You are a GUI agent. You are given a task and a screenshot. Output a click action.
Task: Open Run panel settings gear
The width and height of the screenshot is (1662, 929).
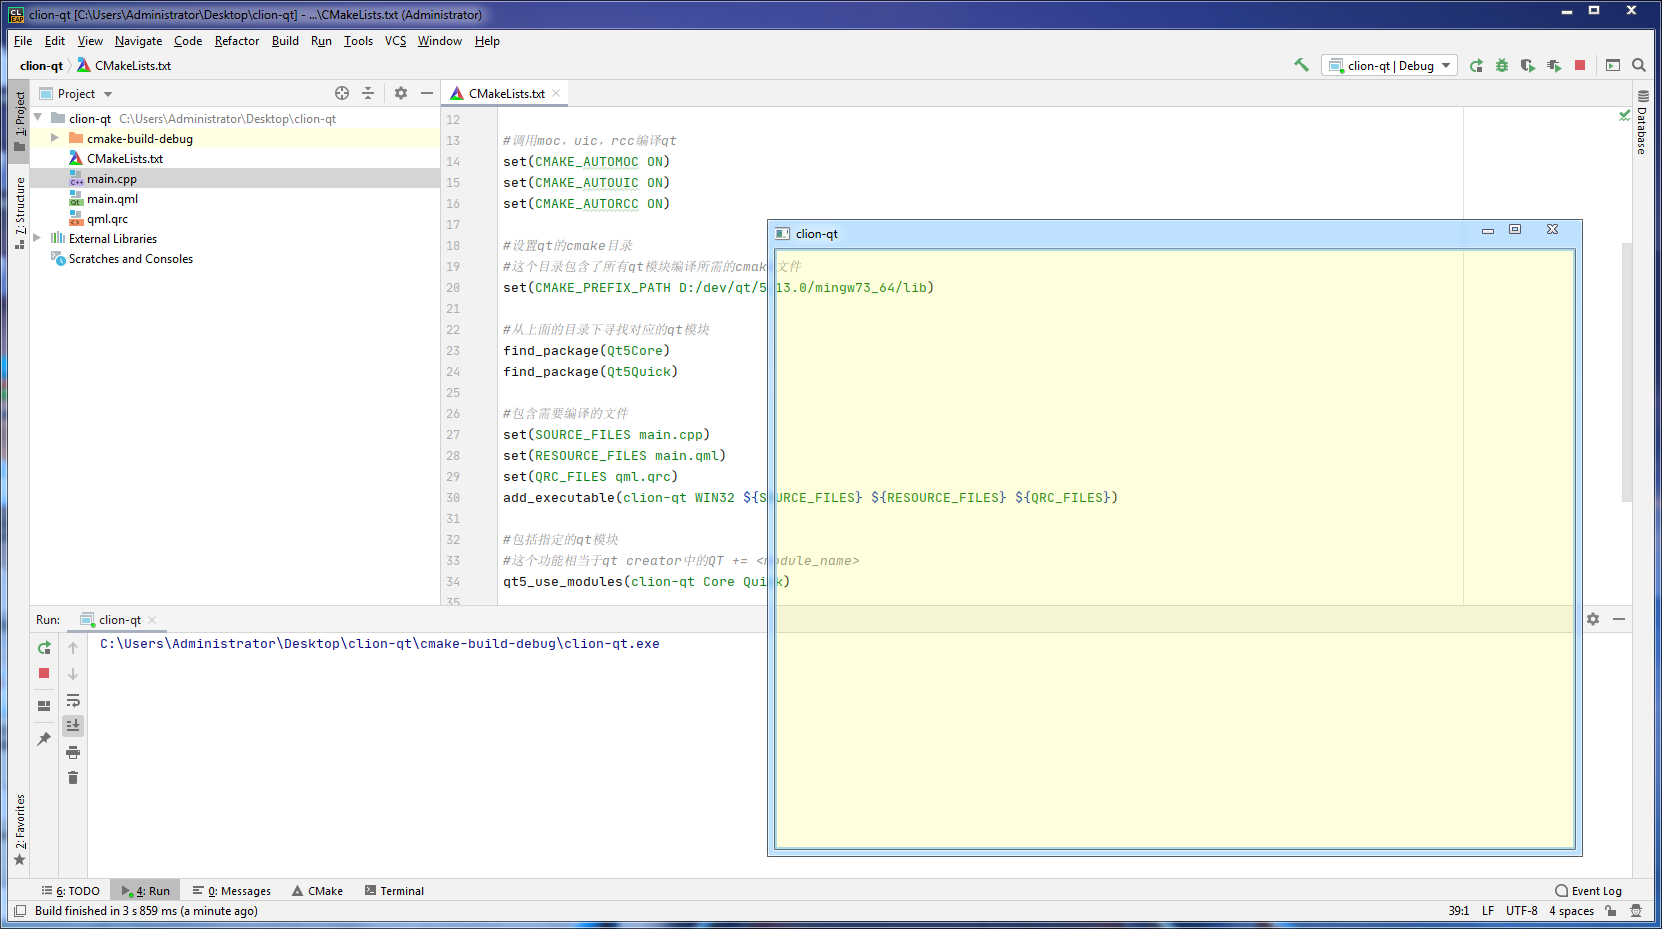click(1593, 619)
